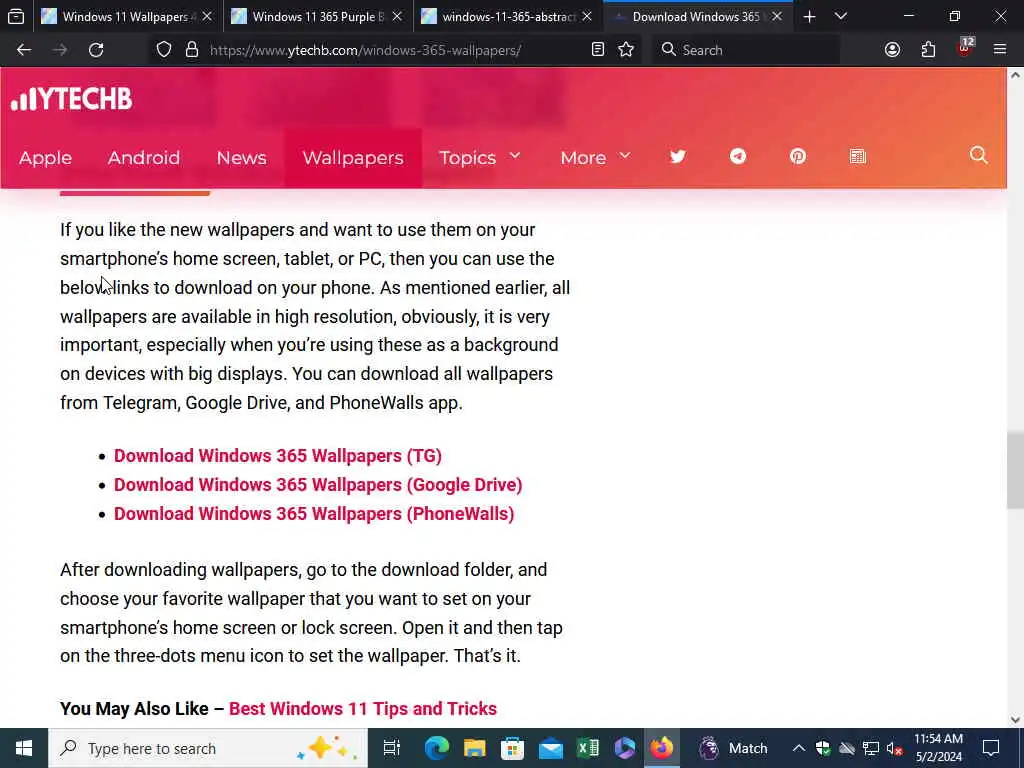The width and height of the screenshot is (1024, 768).
Task: Click the Firefox View icon at tab strip start
Action: coord(16,16)
